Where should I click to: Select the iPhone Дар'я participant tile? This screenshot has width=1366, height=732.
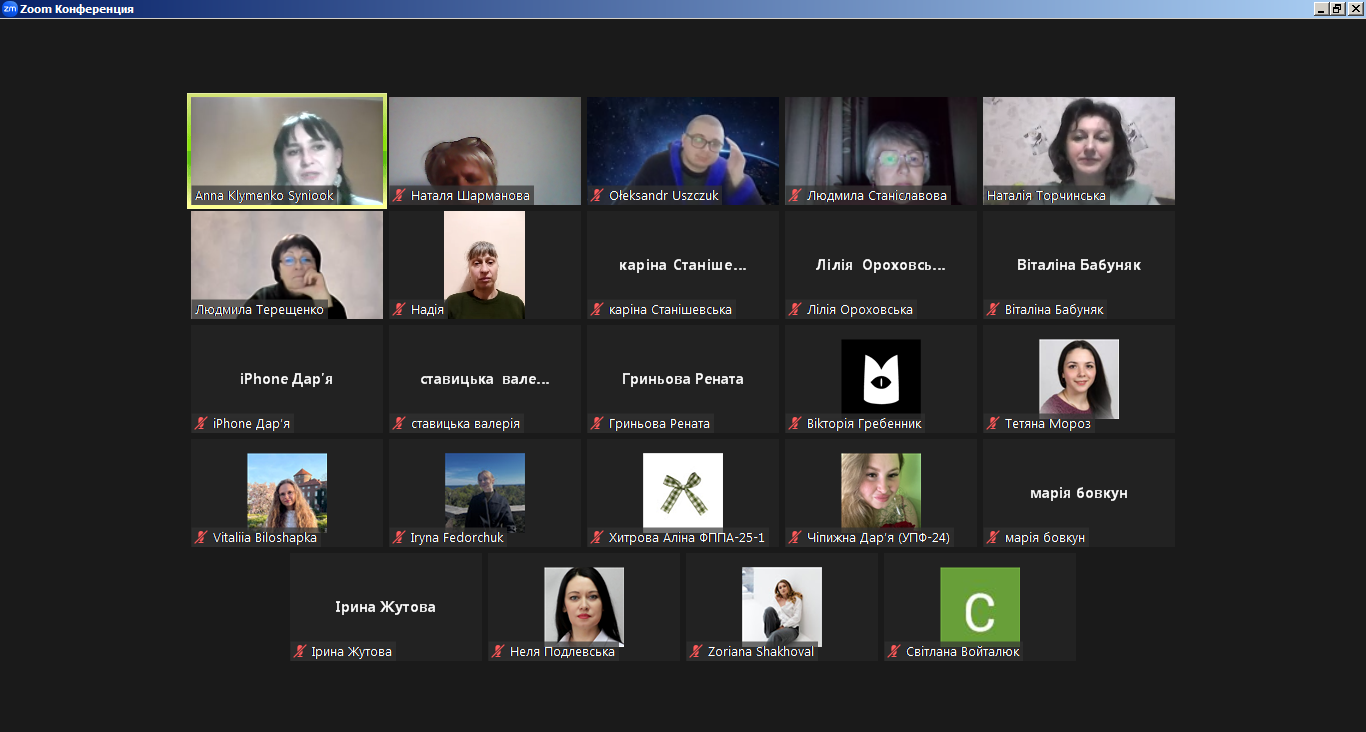tap(287, 379)
